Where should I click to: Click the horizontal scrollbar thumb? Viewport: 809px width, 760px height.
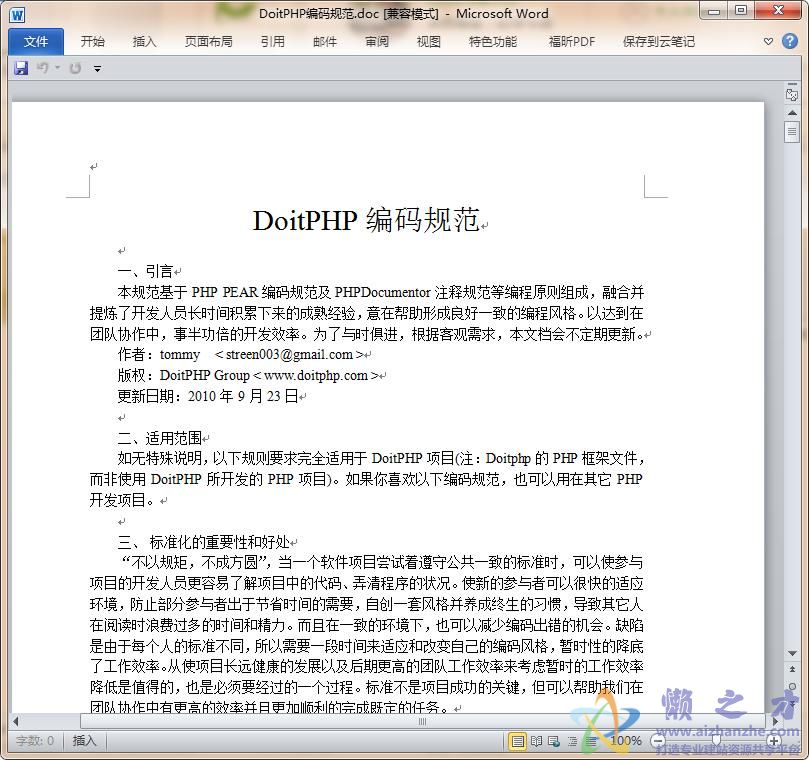pos(422,721)
